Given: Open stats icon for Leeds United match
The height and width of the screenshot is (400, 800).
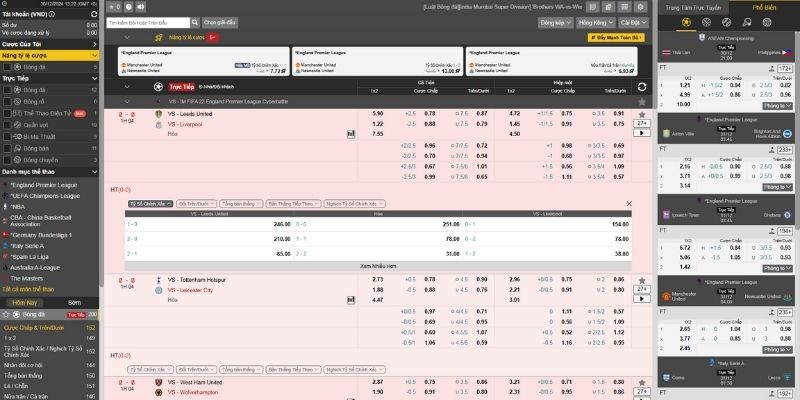Looking at the screenshot, I should 351,132.
